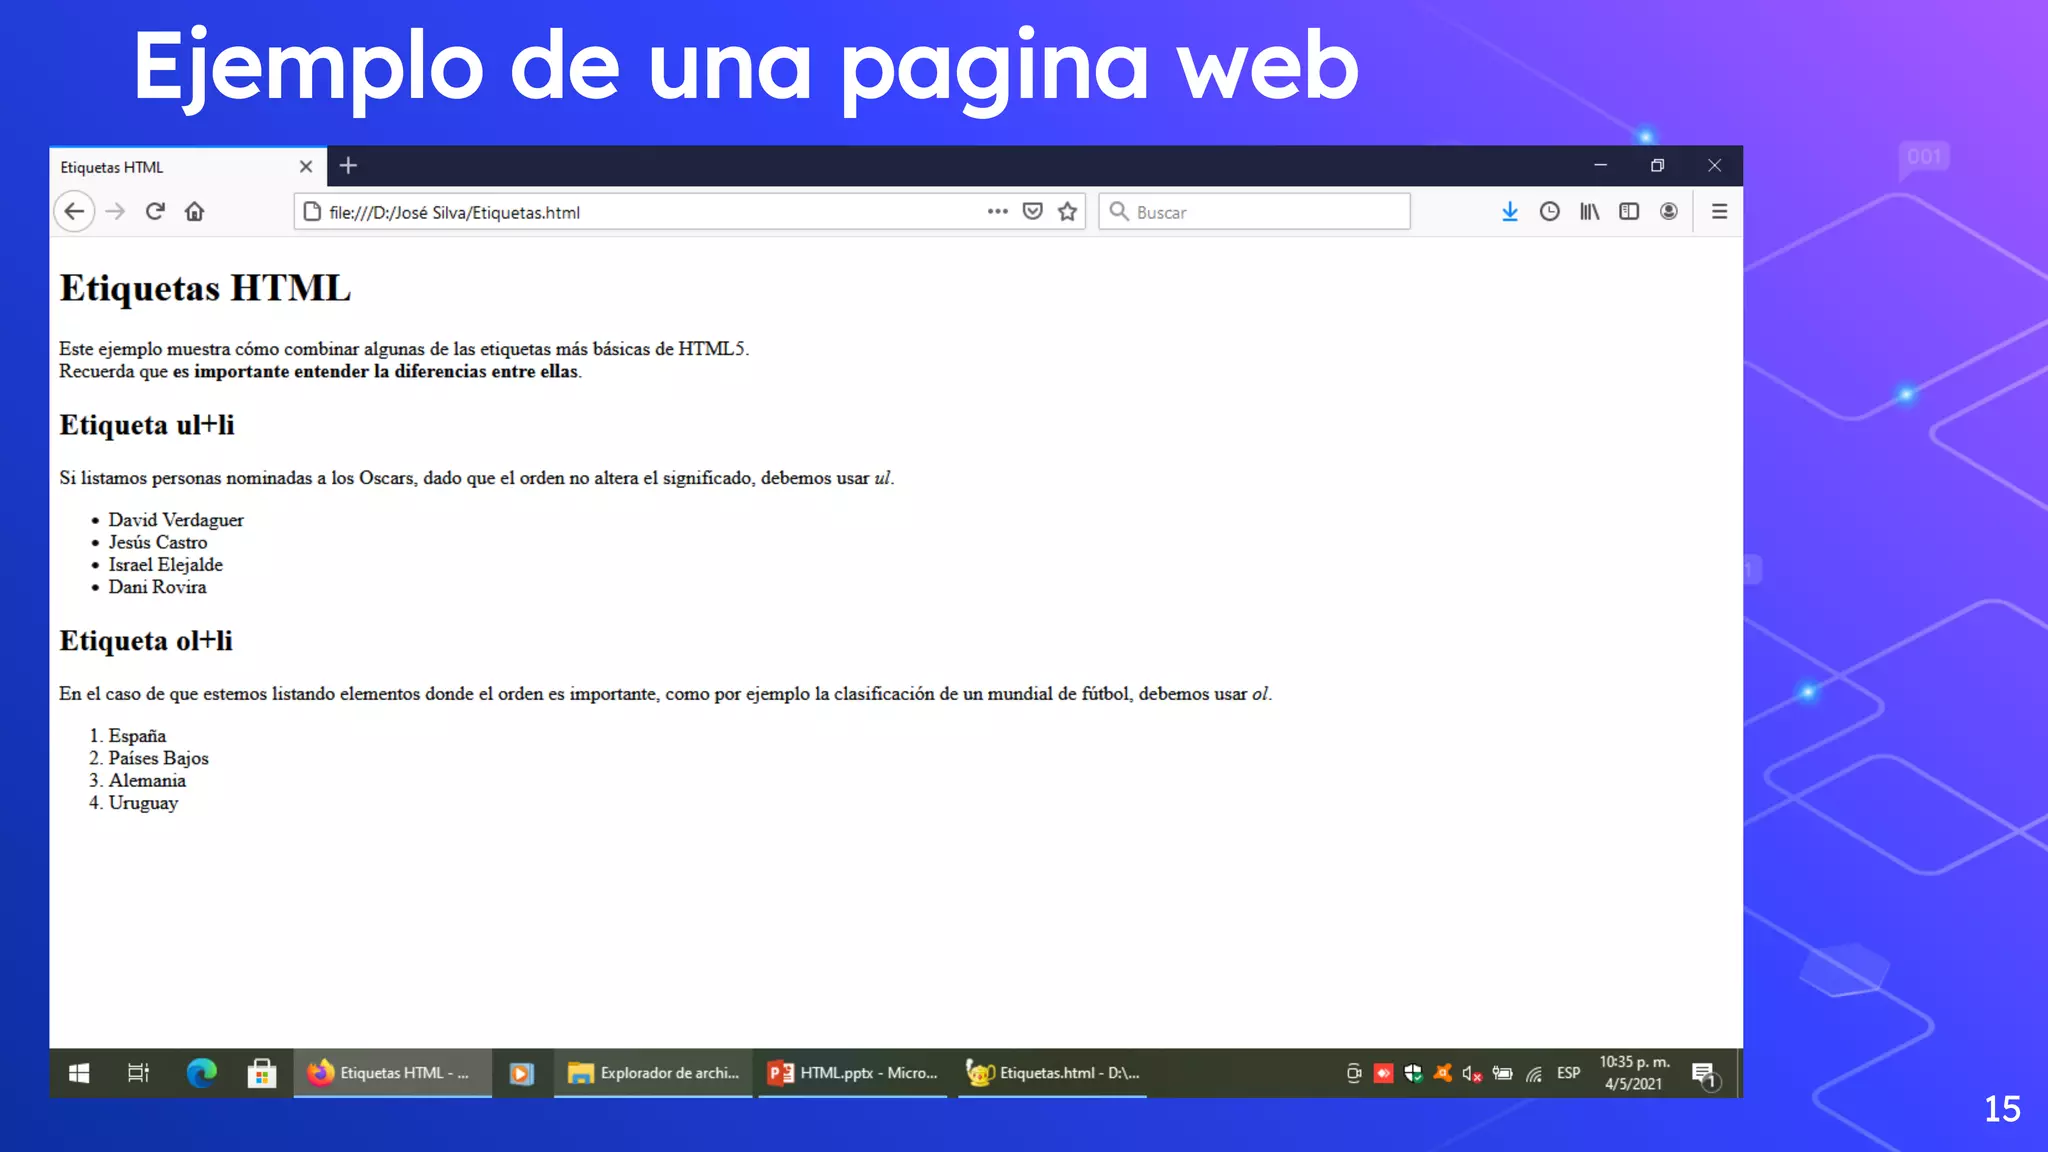The height and width of the screenshot is (1152, 2048).
Task: Switch to Etiquetas.html editor window
Action: 1052,1073
